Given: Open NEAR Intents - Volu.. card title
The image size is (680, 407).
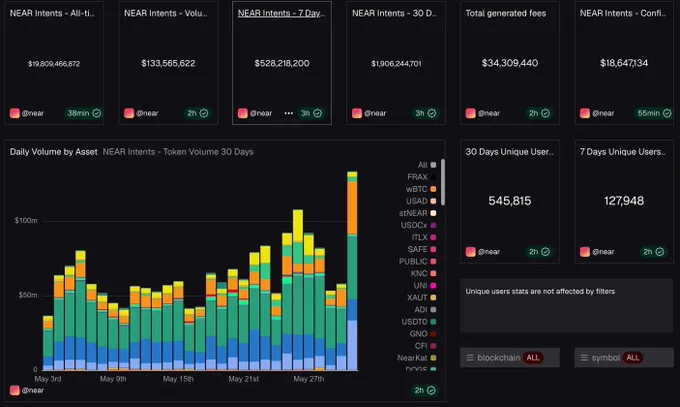Looking at the screenshot, I should pos(166,13).
